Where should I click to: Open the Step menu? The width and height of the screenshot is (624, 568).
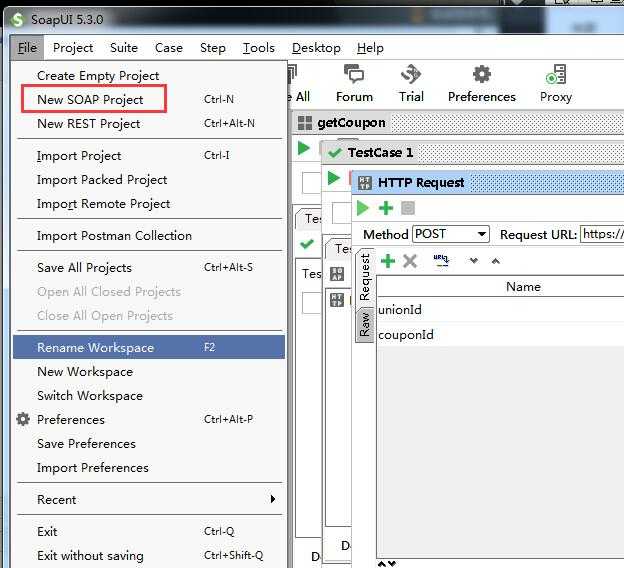[213, 48]
